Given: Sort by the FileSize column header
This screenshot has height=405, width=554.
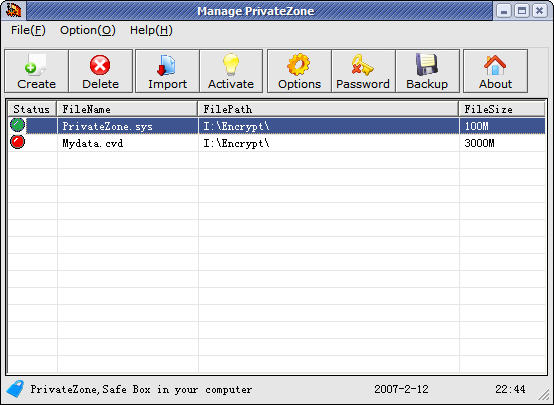Looking at the screenshot, I should pyautogui.click(x=502, y=109).
